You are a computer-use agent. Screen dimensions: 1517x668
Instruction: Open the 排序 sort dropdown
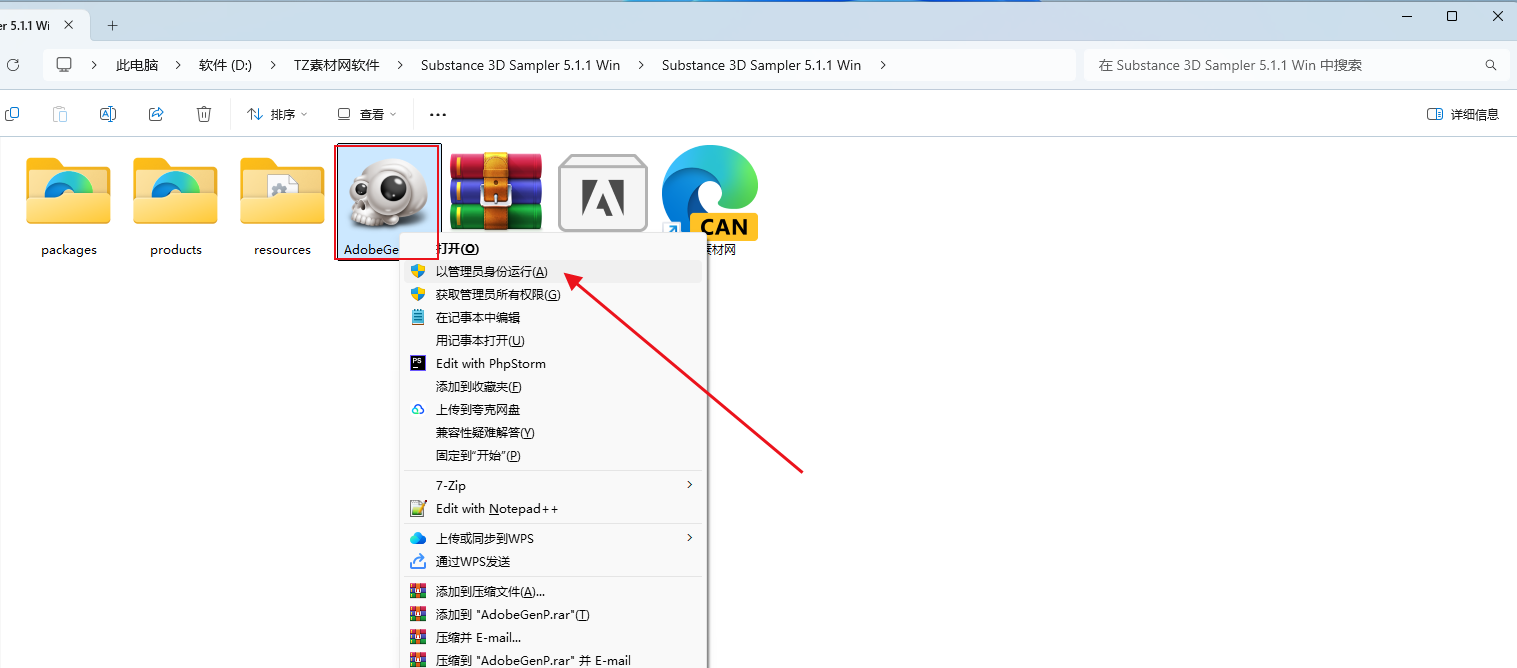coord(277,115)
